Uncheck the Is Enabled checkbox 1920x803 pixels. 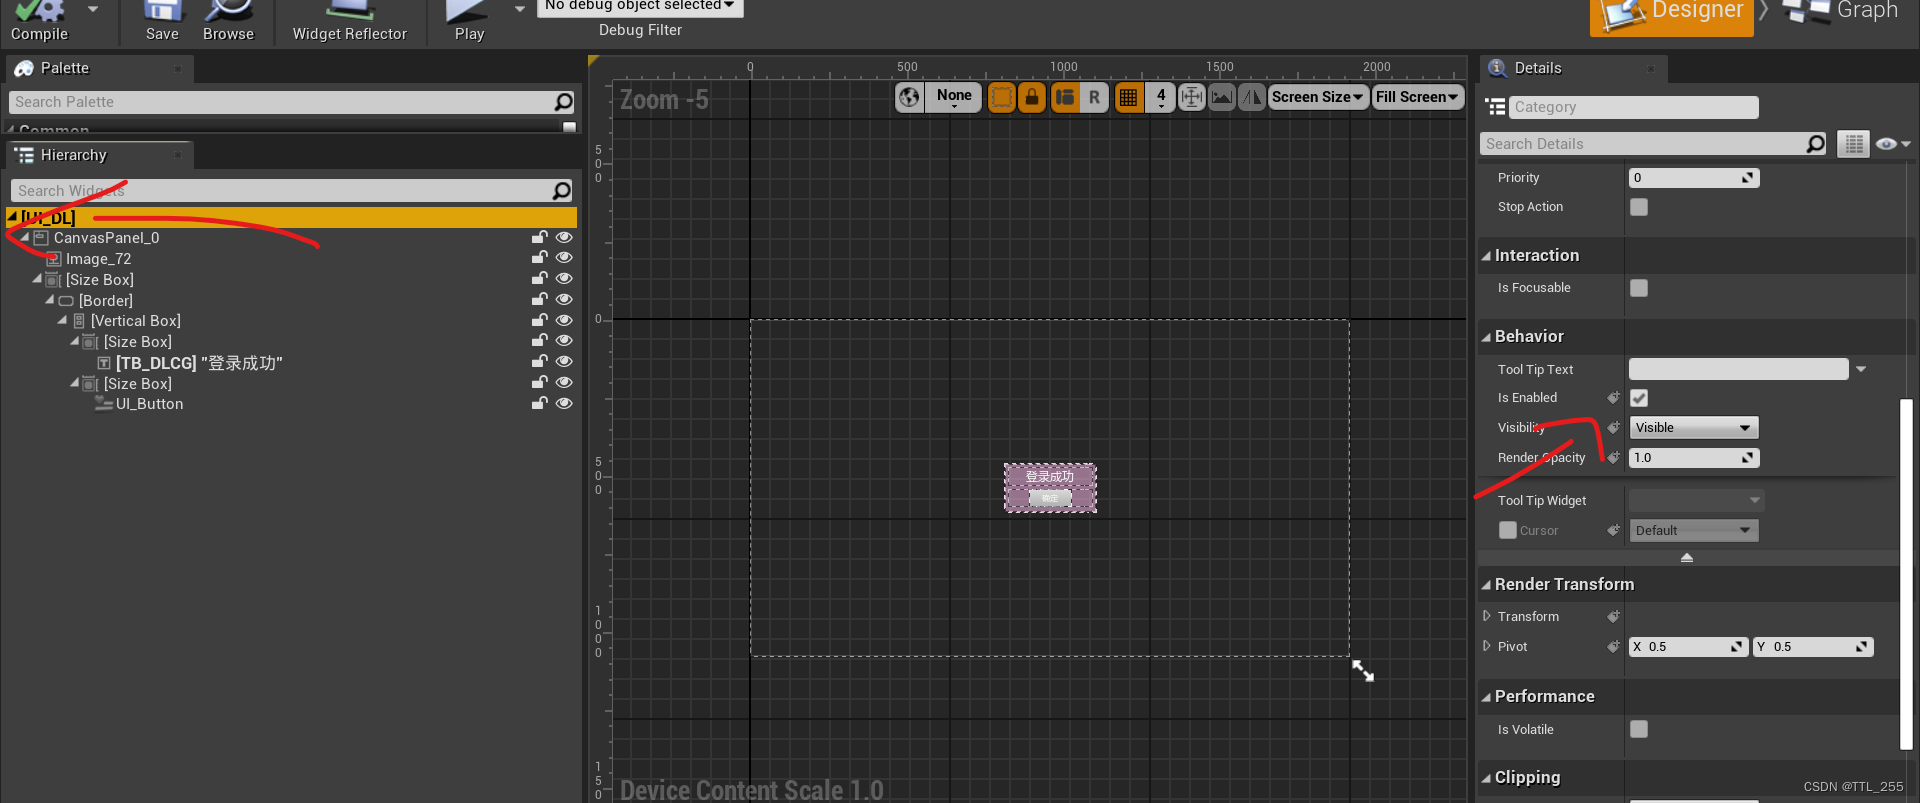click(1639, 398)
